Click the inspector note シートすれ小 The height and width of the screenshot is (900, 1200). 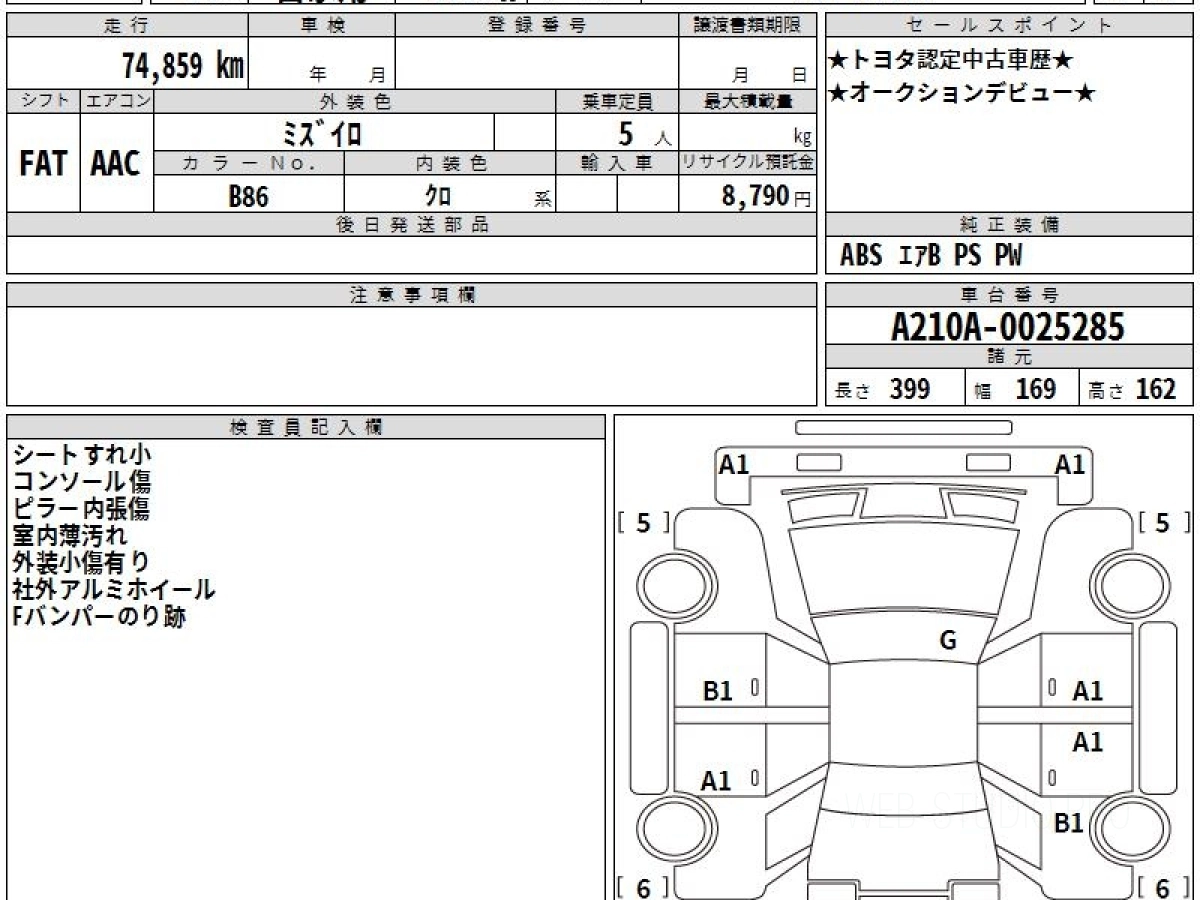pos(82,455)
